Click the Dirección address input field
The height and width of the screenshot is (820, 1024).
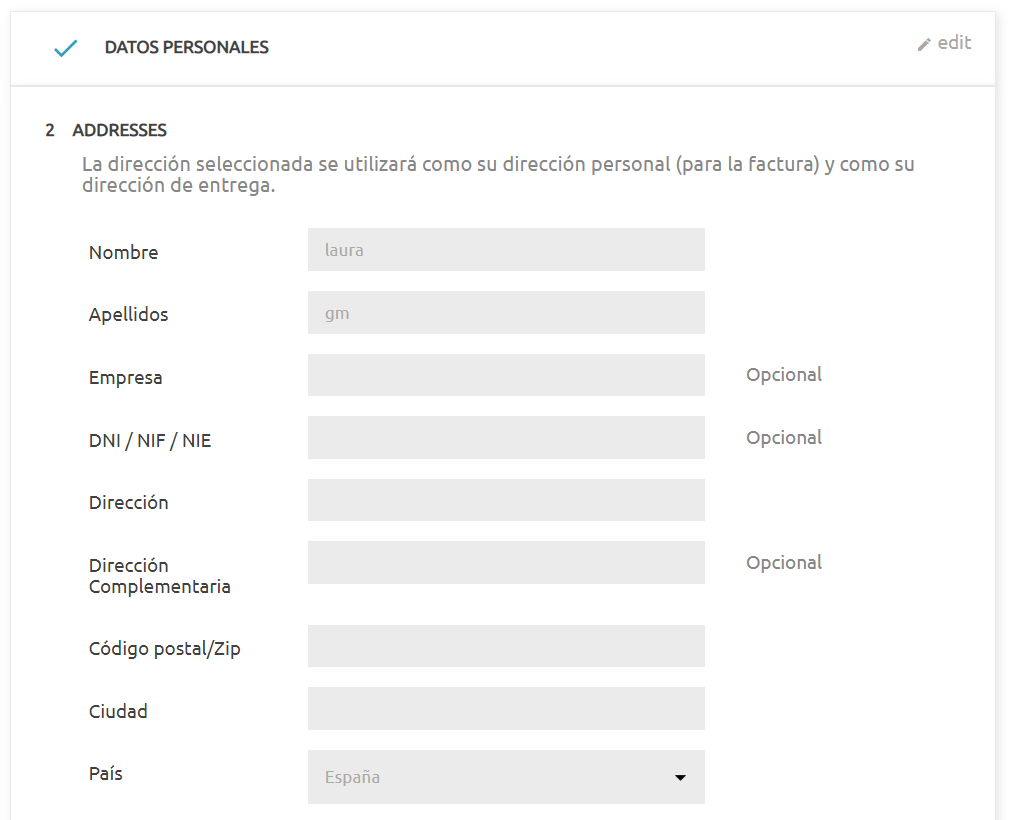point(506,500)
